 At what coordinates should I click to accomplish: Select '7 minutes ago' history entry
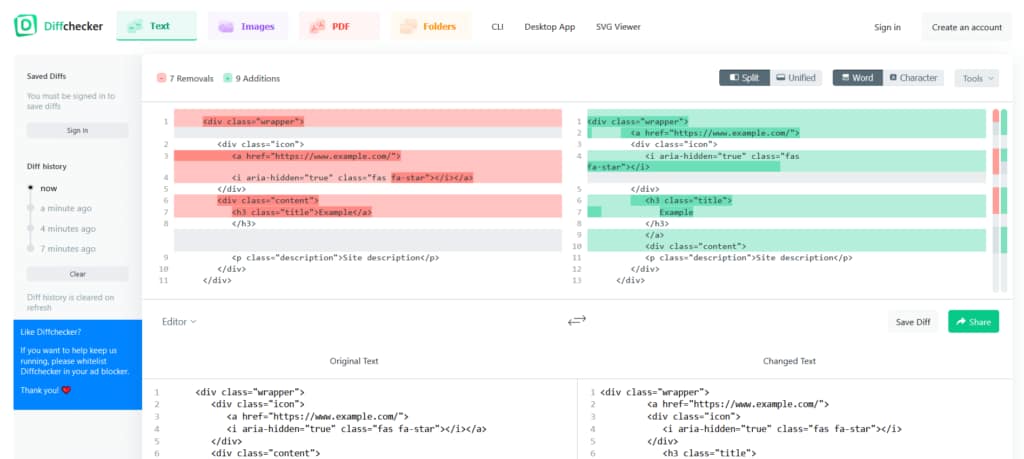click(67, 249)
